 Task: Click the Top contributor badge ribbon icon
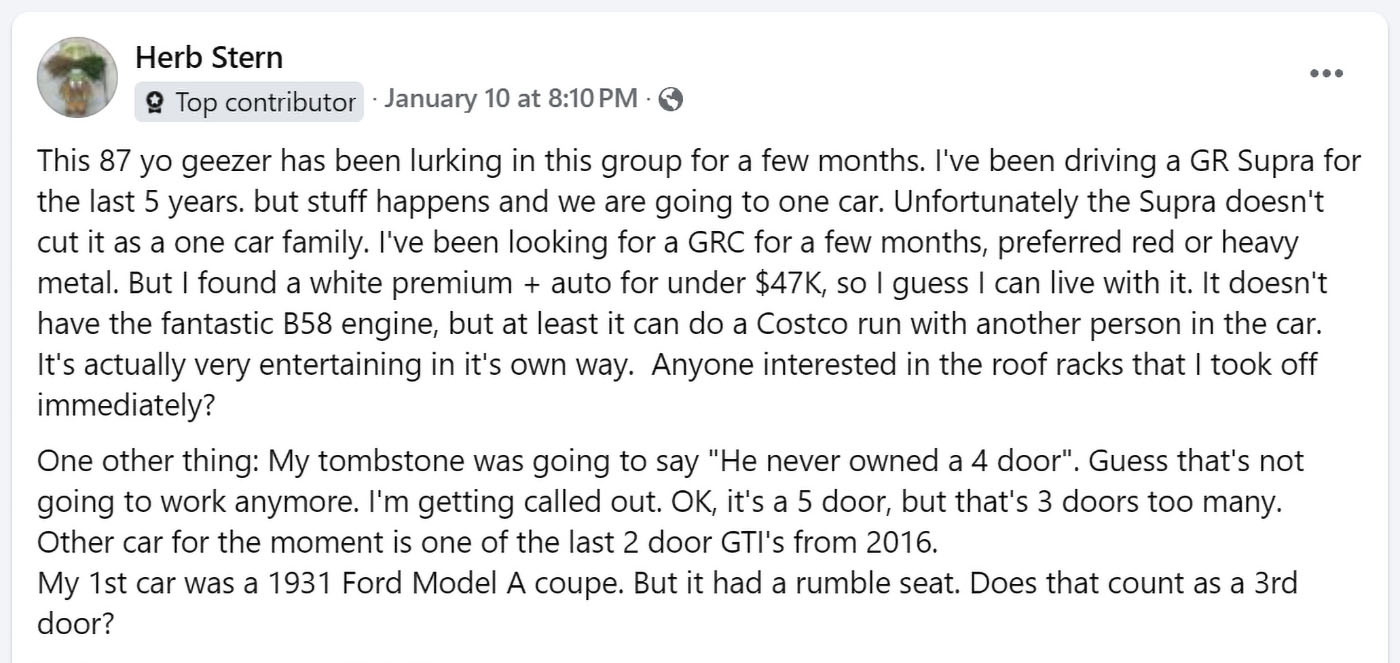(155, 102)
